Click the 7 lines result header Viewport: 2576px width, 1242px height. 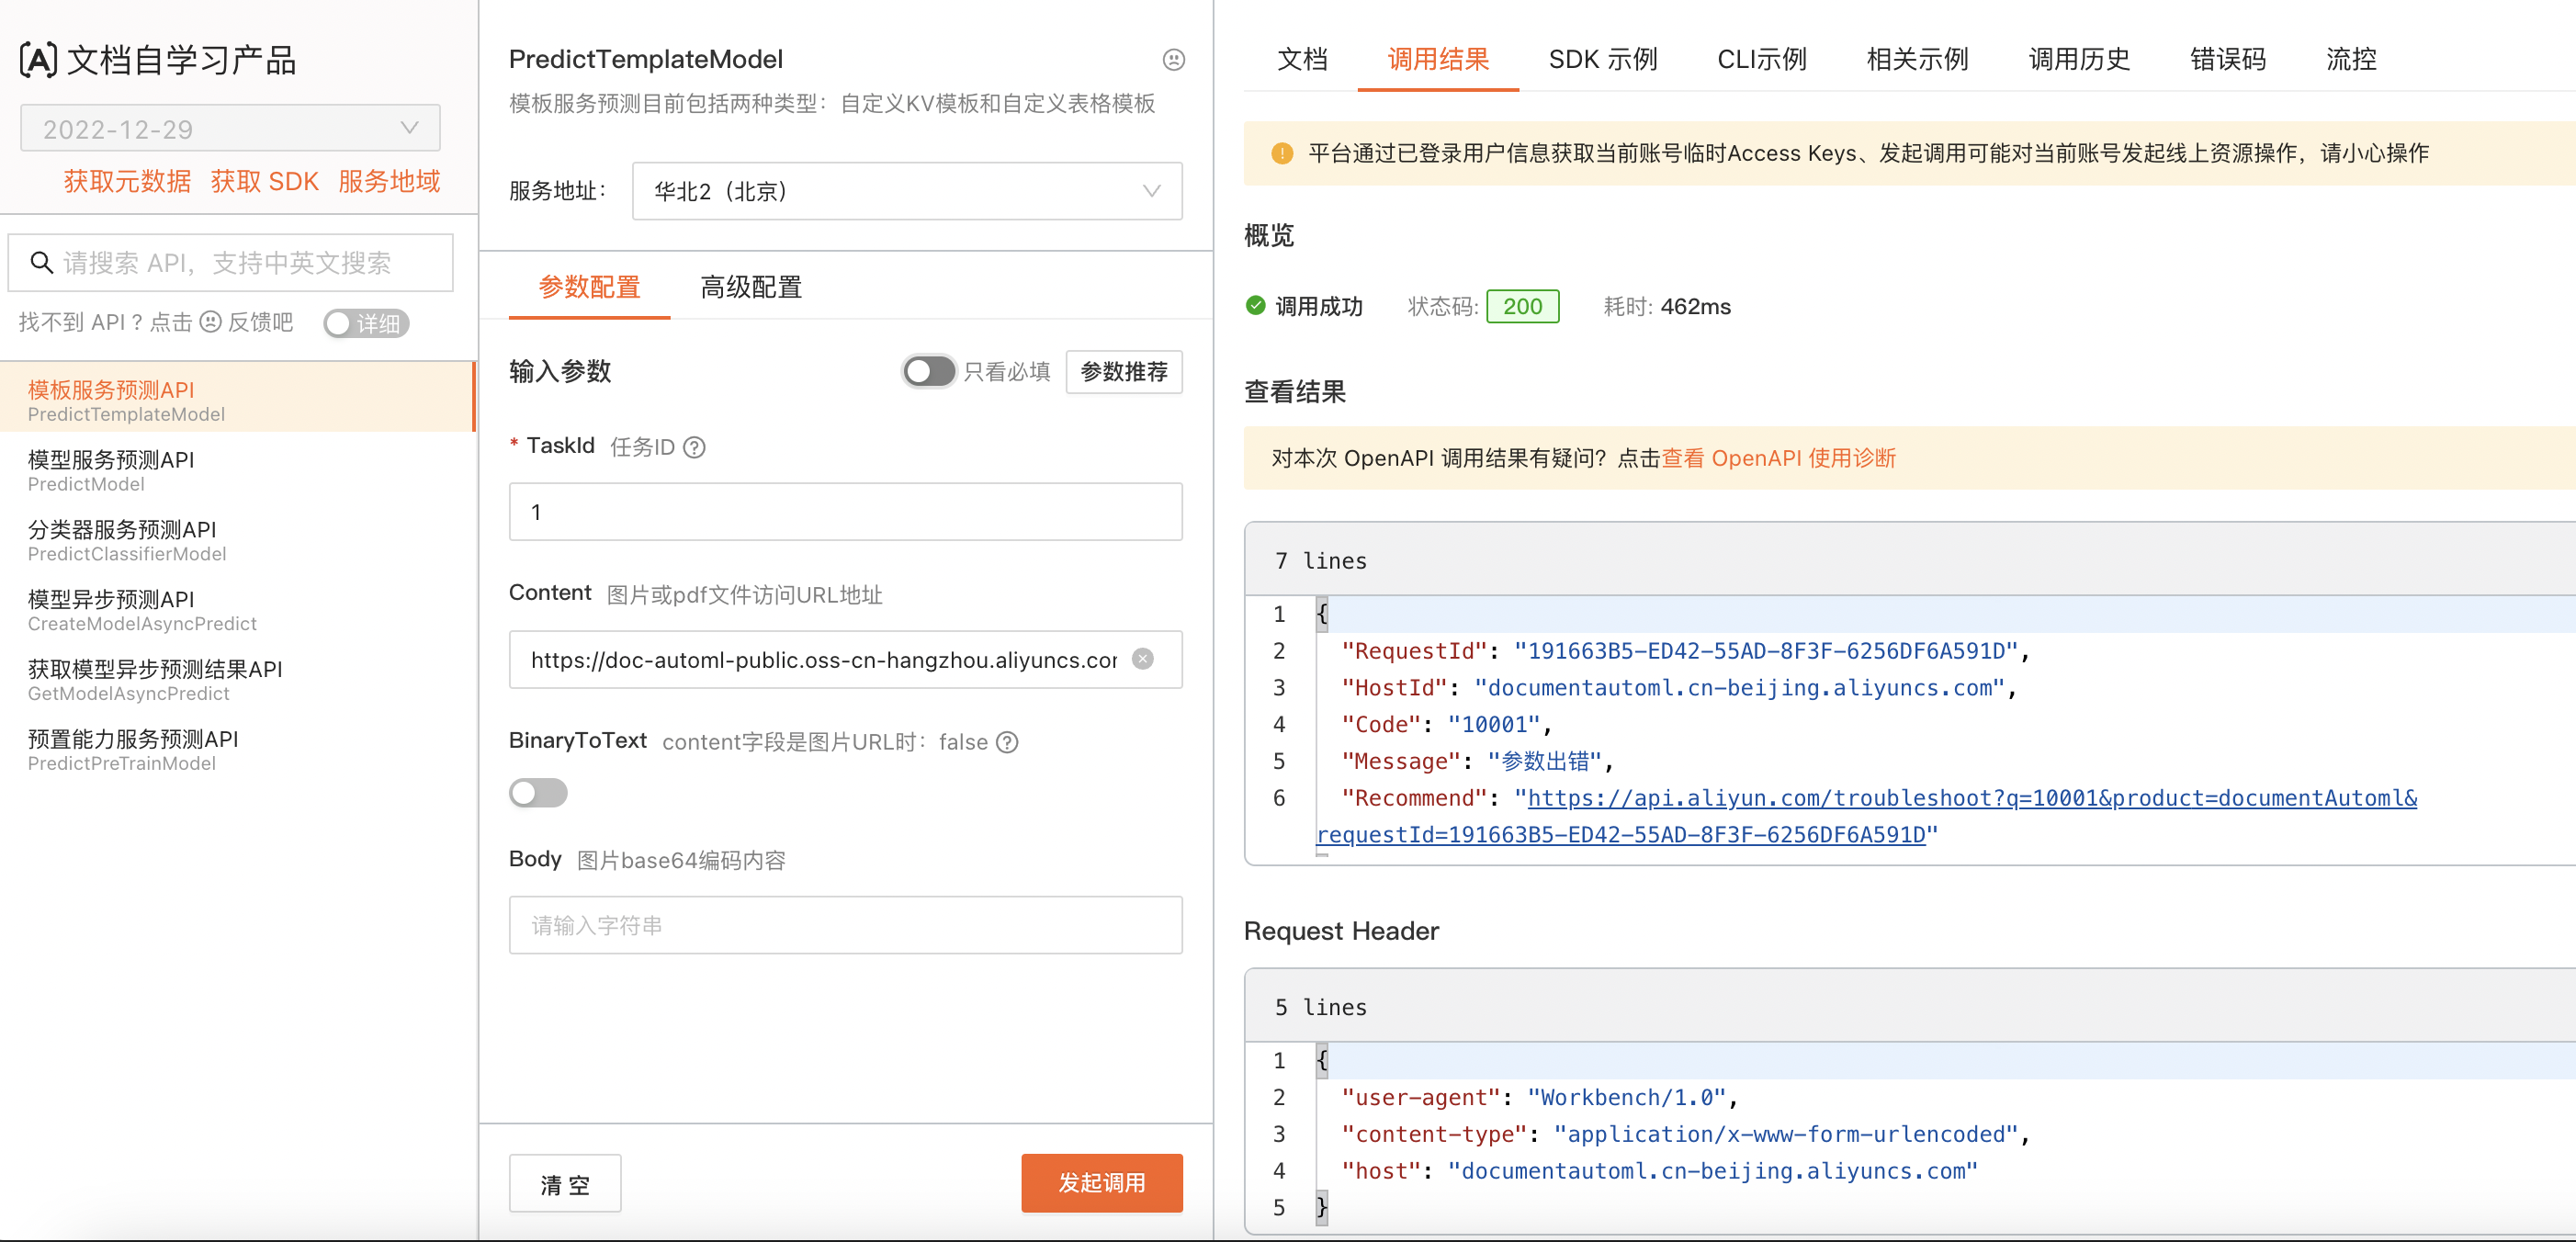tap(1320, 561)
